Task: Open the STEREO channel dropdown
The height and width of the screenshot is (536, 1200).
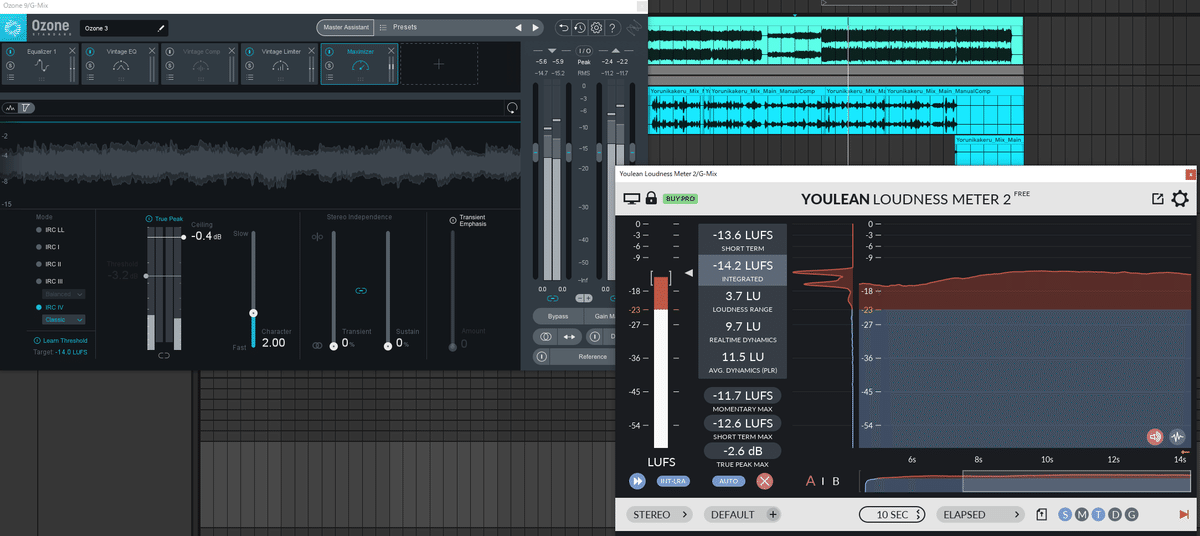Action: [660, 514]
